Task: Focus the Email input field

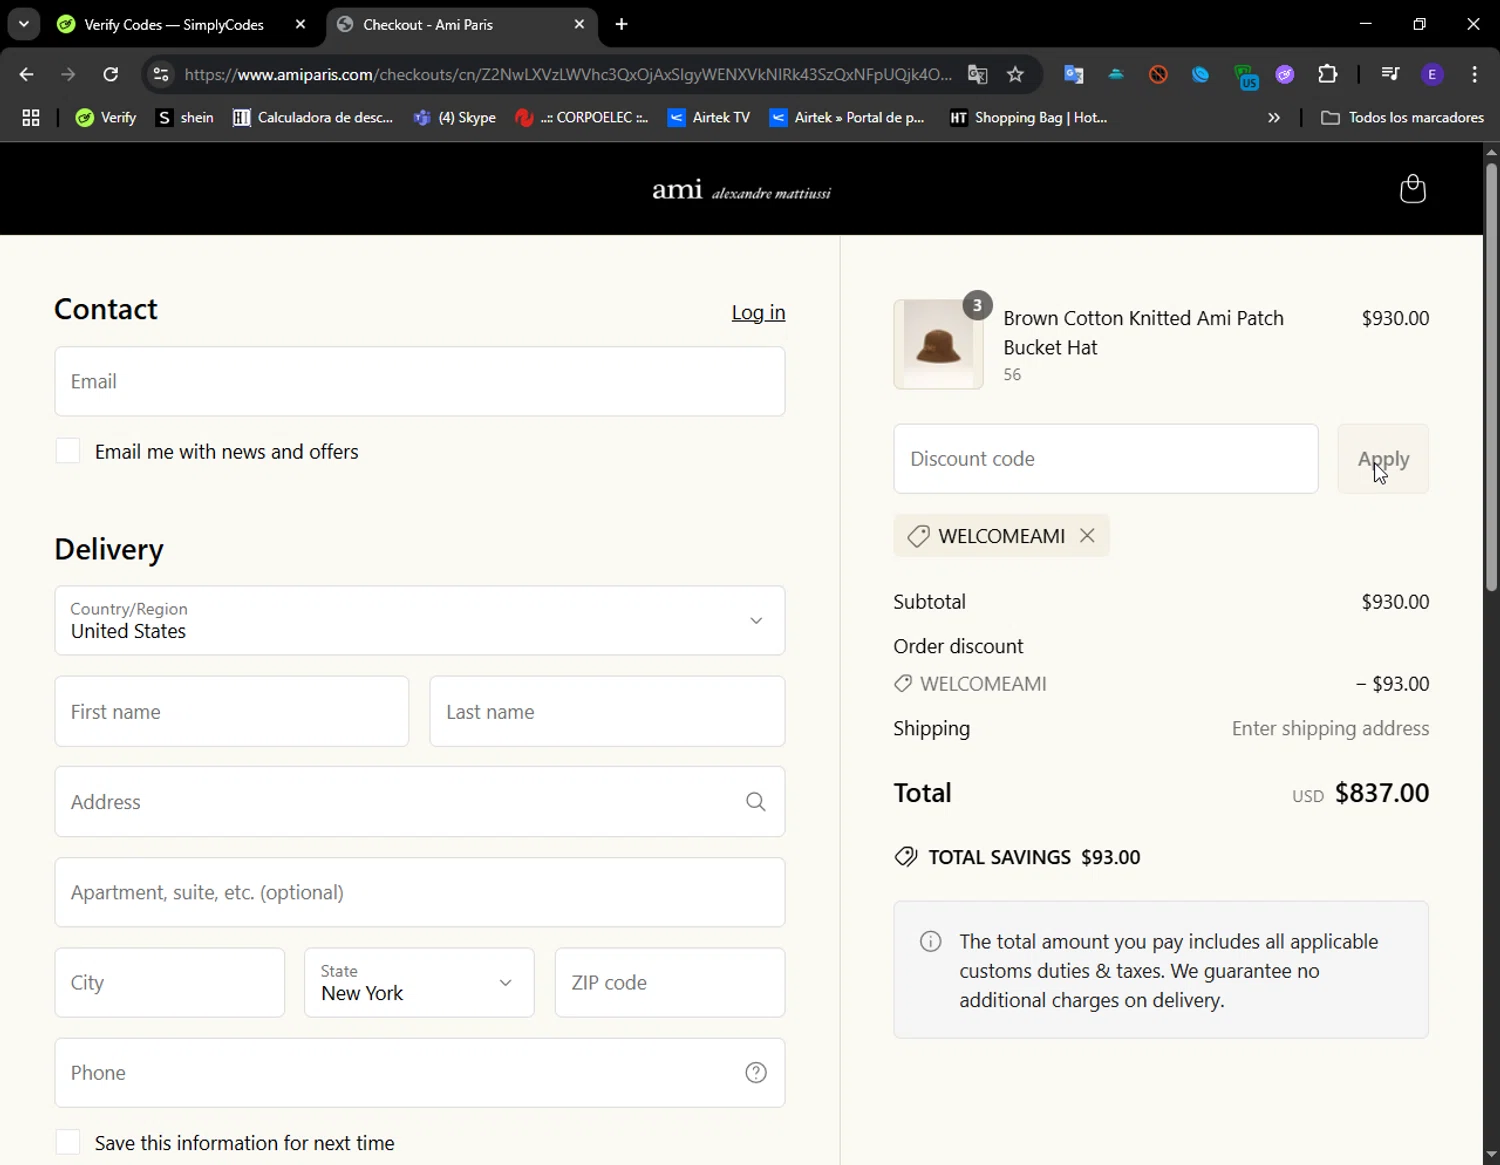Action: 420,381
